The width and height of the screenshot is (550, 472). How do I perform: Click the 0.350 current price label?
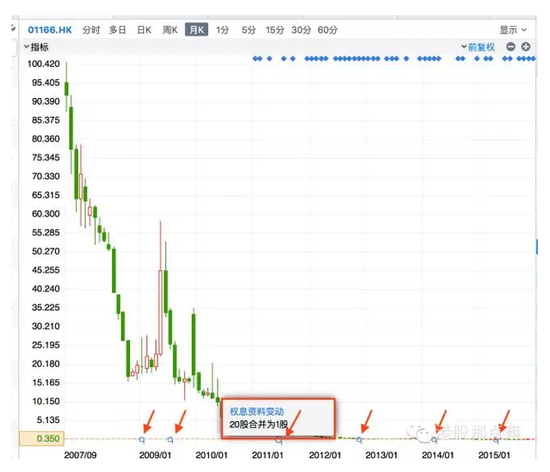click(x=42, y=438)
